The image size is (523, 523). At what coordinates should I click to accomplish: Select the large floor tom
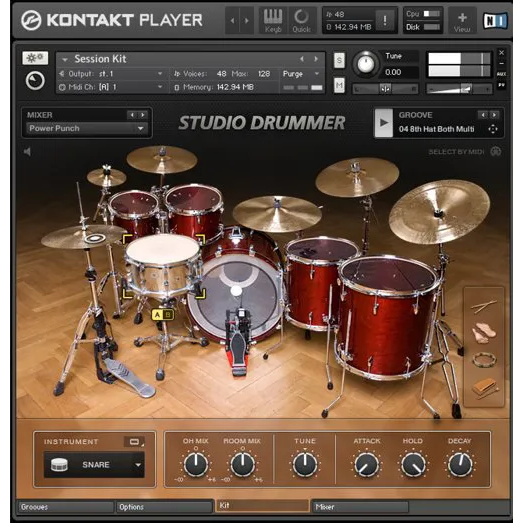coord(388,317)
